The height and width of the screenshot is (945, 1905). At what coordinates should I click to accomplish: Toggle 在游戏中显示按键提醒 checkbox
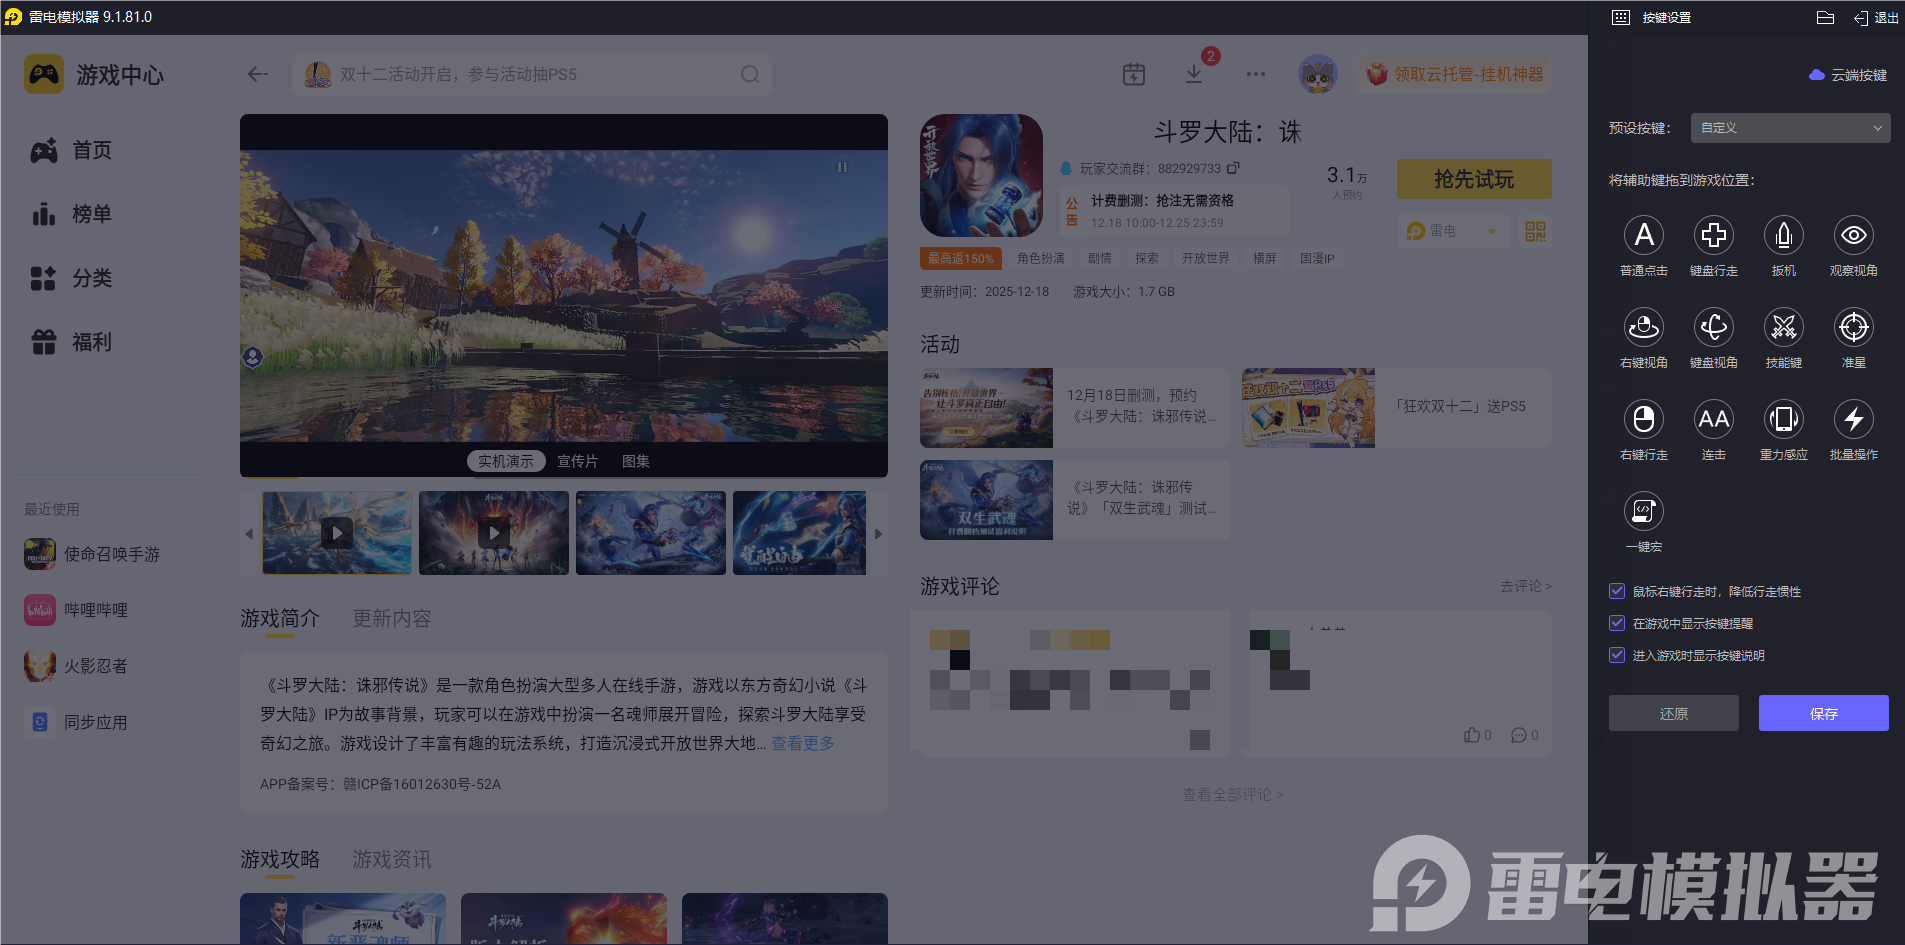[x=1617, y=623]
